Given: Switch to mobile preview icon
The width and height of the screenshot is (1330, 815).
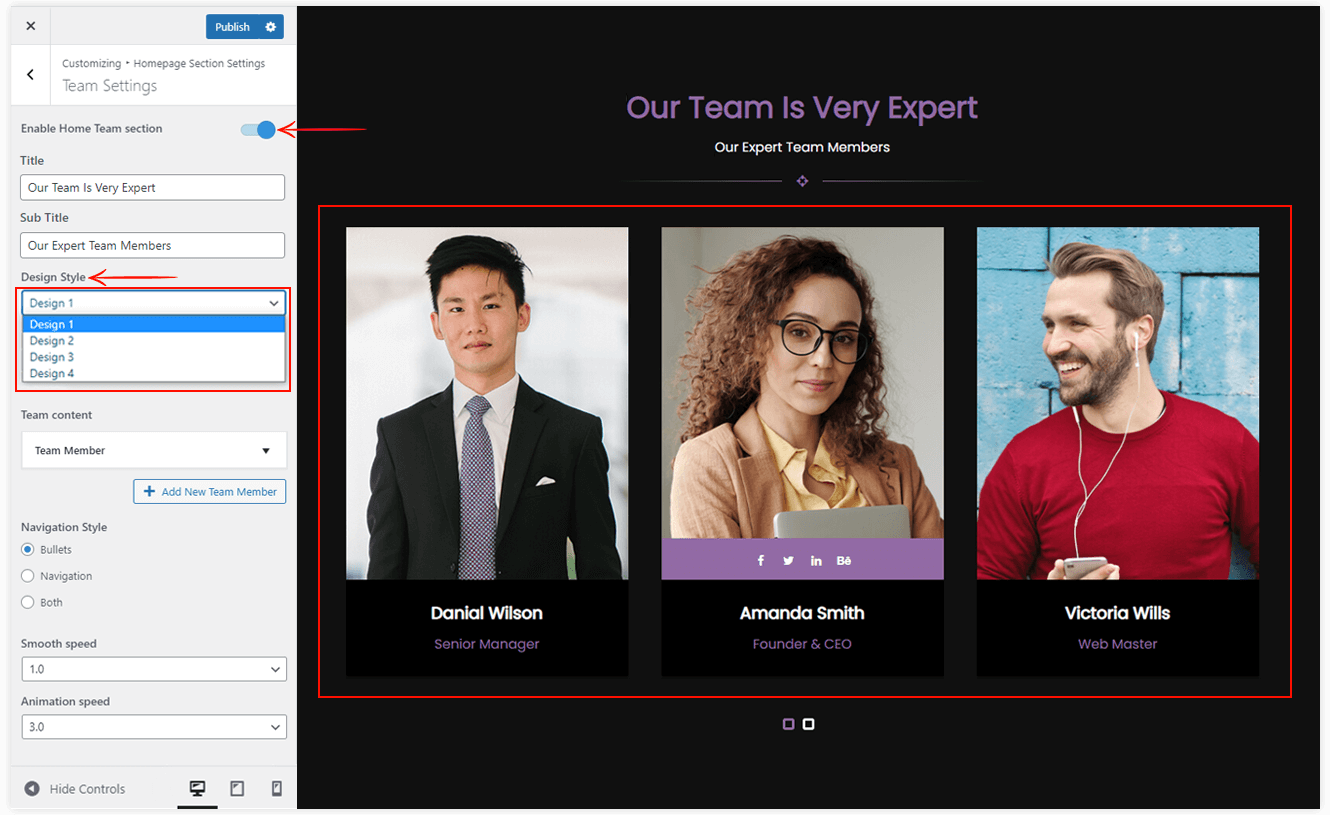Looking at the screenshot, I should click(277, 788).
